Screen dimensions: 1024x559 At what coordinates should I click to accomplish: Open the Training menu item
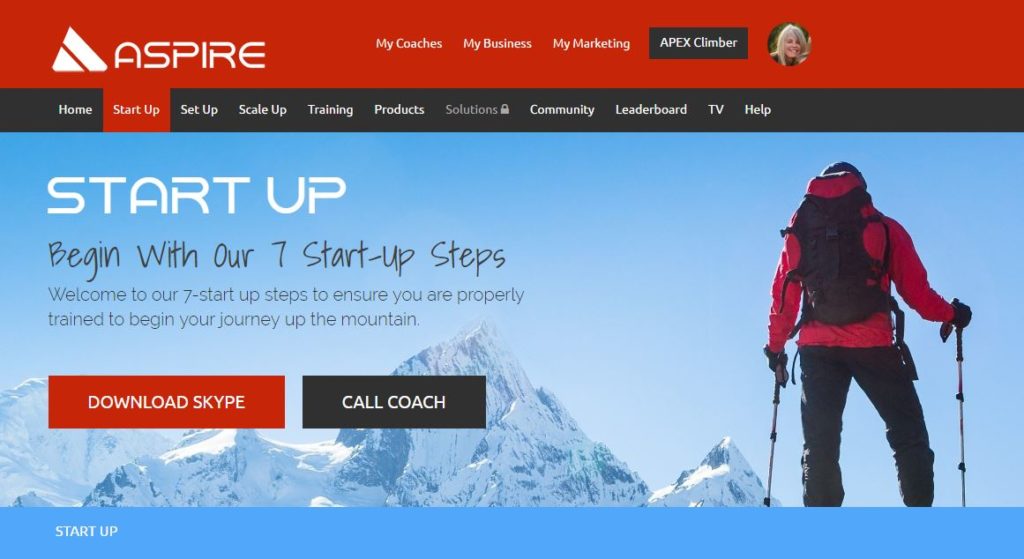point(330,110)
